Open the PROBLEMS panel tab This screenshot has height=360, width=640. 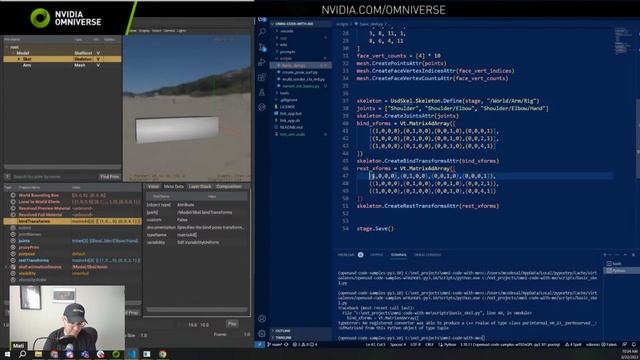coord(347,255)
